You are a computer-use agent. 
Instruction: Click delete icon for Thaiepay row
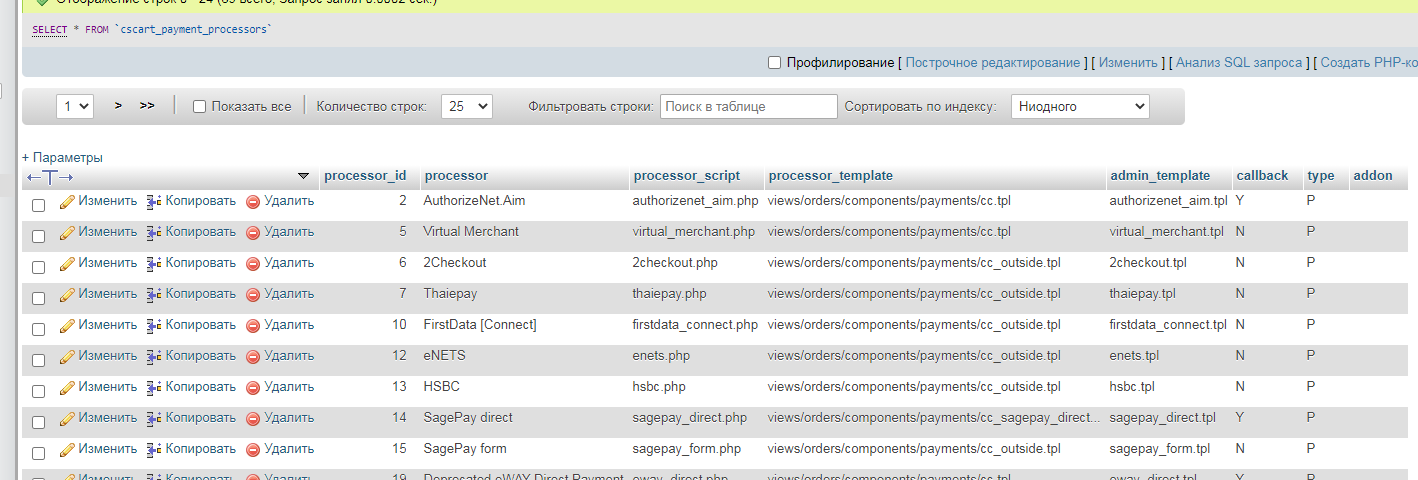(253, 294)
